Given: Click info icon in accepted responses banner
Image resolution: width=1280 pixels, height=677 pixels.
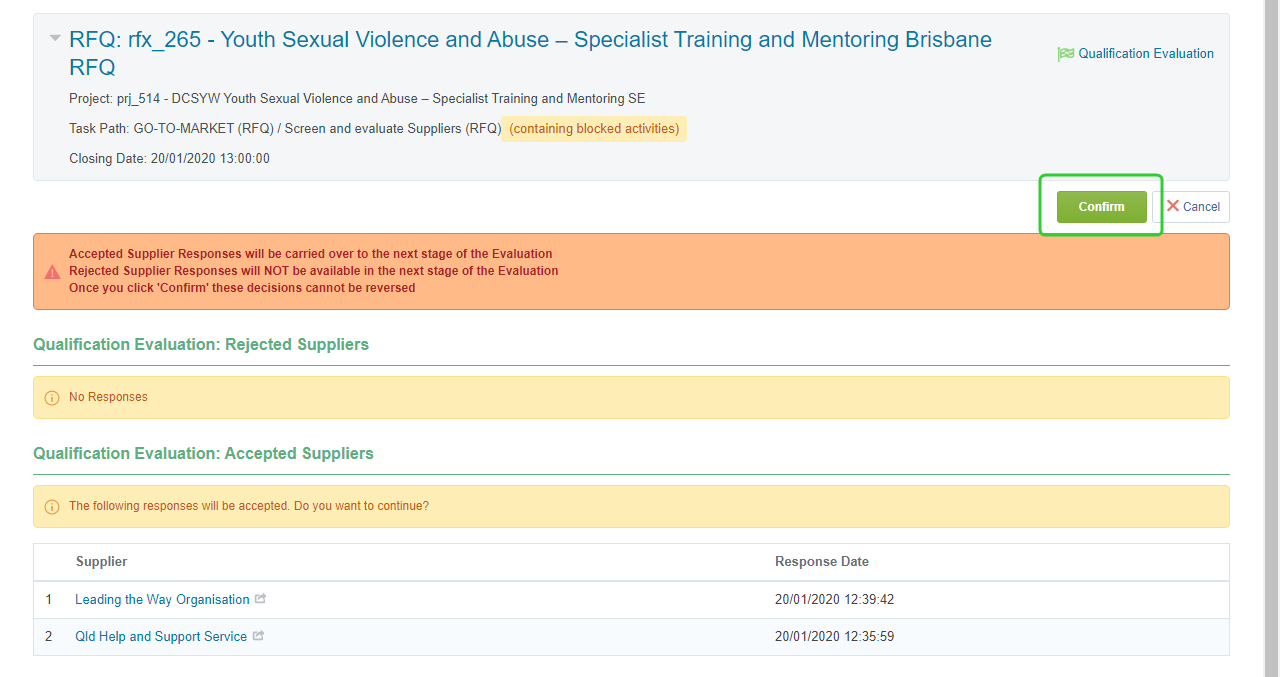Looking at the screenshot, I should (52, 507).
